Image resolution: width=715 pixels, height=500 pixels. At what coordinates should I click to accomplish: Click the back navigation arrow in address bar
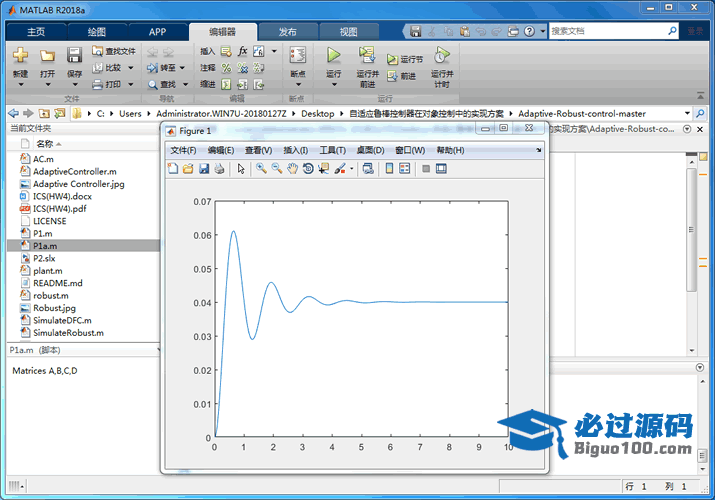14,113
